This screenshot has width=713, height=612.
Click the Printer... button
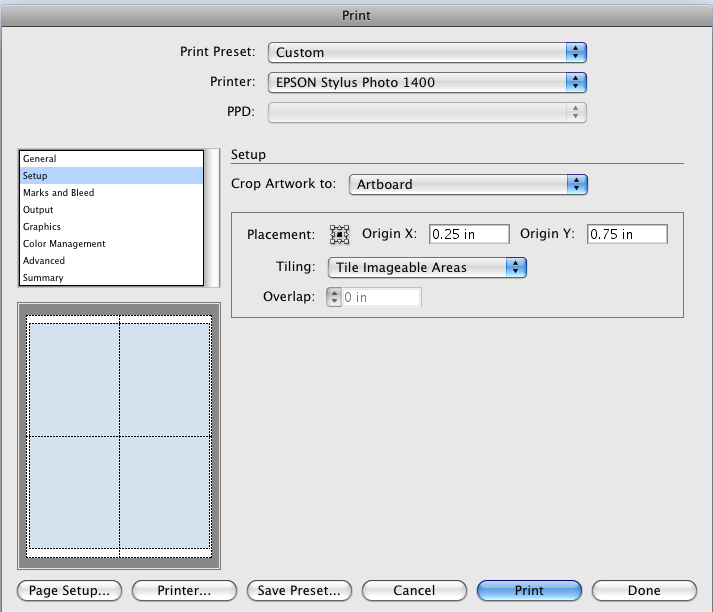pyautogui.click(x=184, y=591)
